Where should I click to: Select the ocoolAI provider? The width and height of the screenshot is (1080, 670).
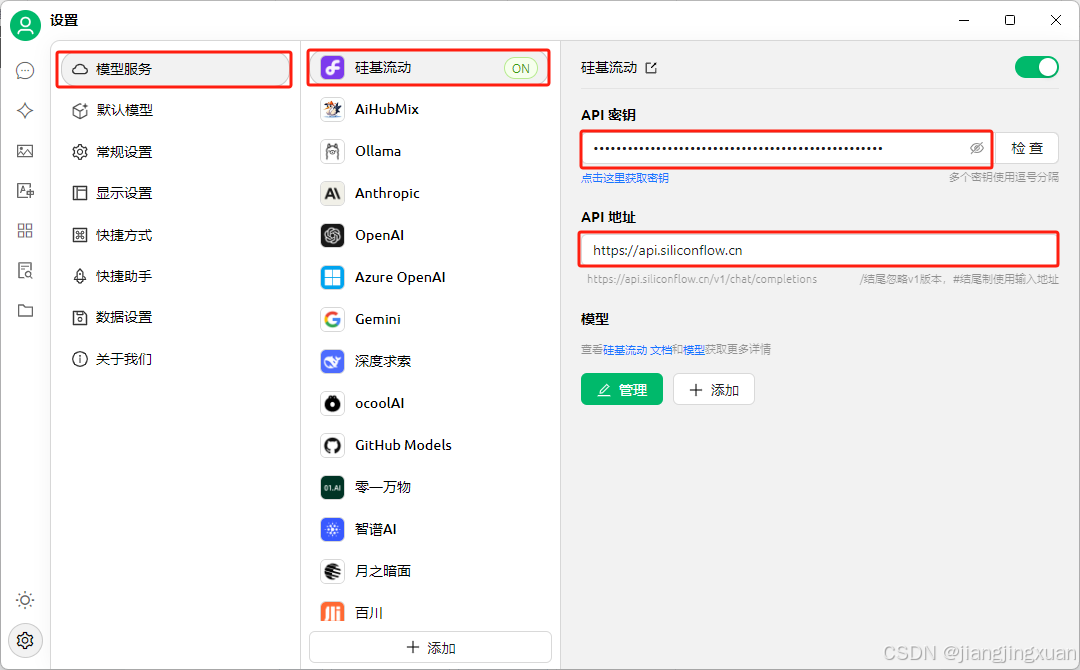(430, 404)
